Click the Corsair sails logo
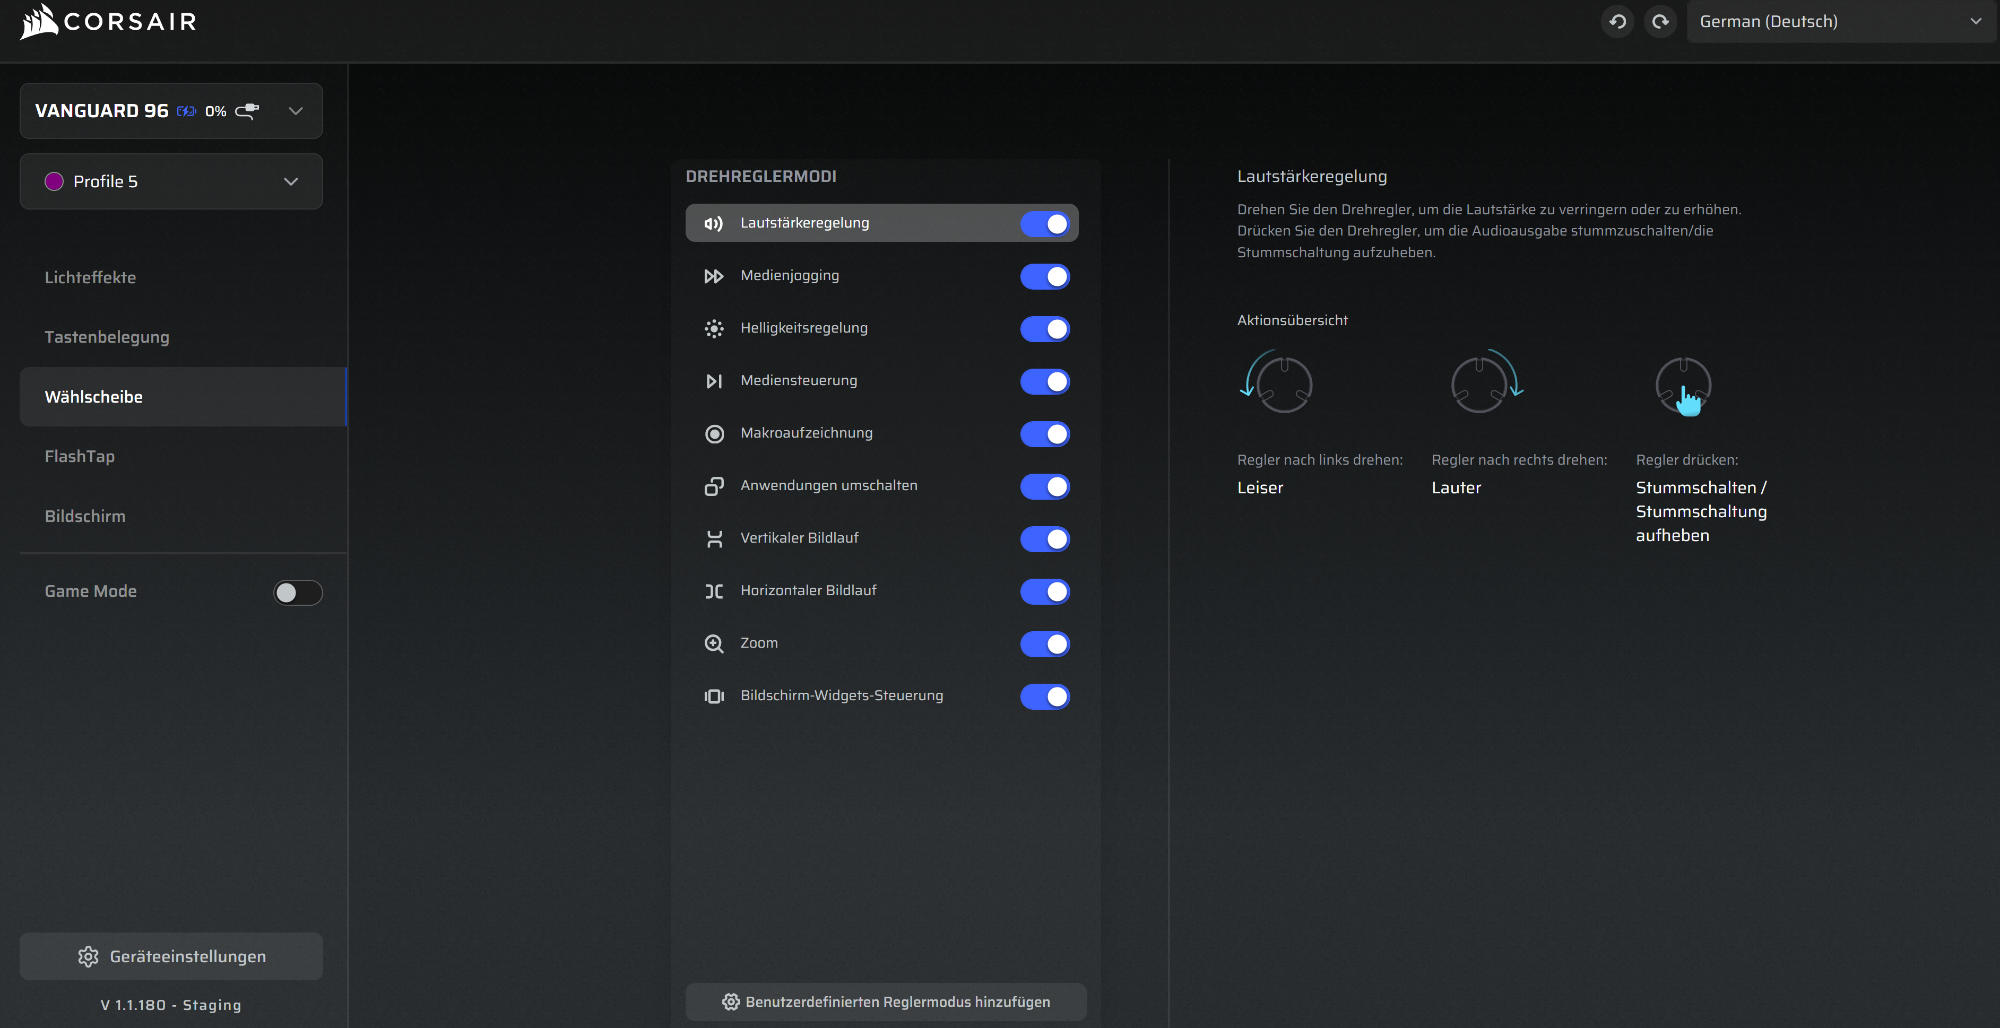 39,21
